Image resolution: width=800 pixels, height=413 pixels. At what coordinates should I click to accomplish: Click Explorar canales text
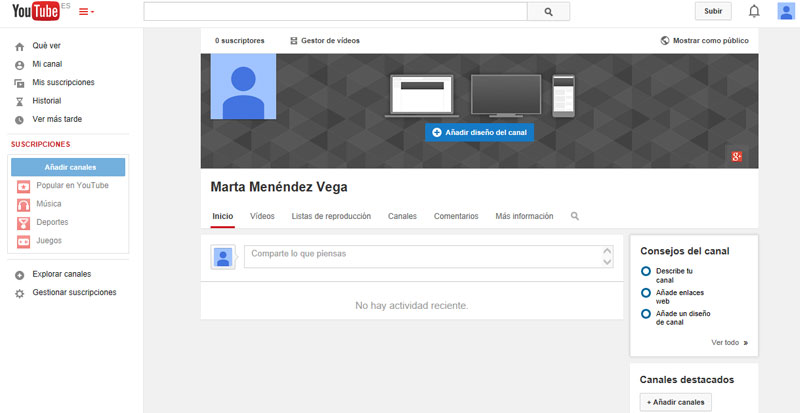(x=62, y=274)
